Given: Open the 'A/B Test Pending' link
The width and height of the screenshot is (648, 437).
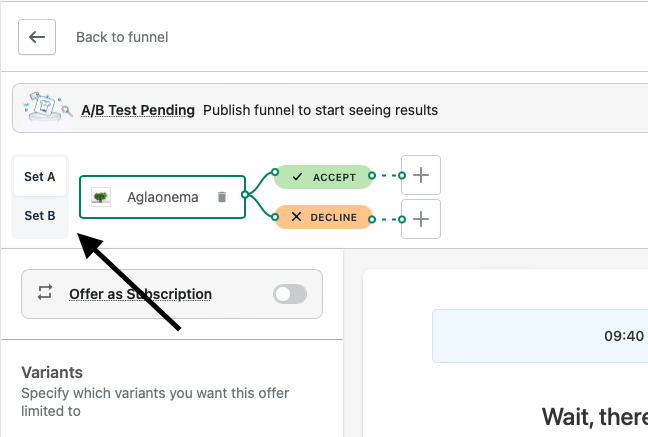Looking at the screenshot, I should click(x=138, y=109).
